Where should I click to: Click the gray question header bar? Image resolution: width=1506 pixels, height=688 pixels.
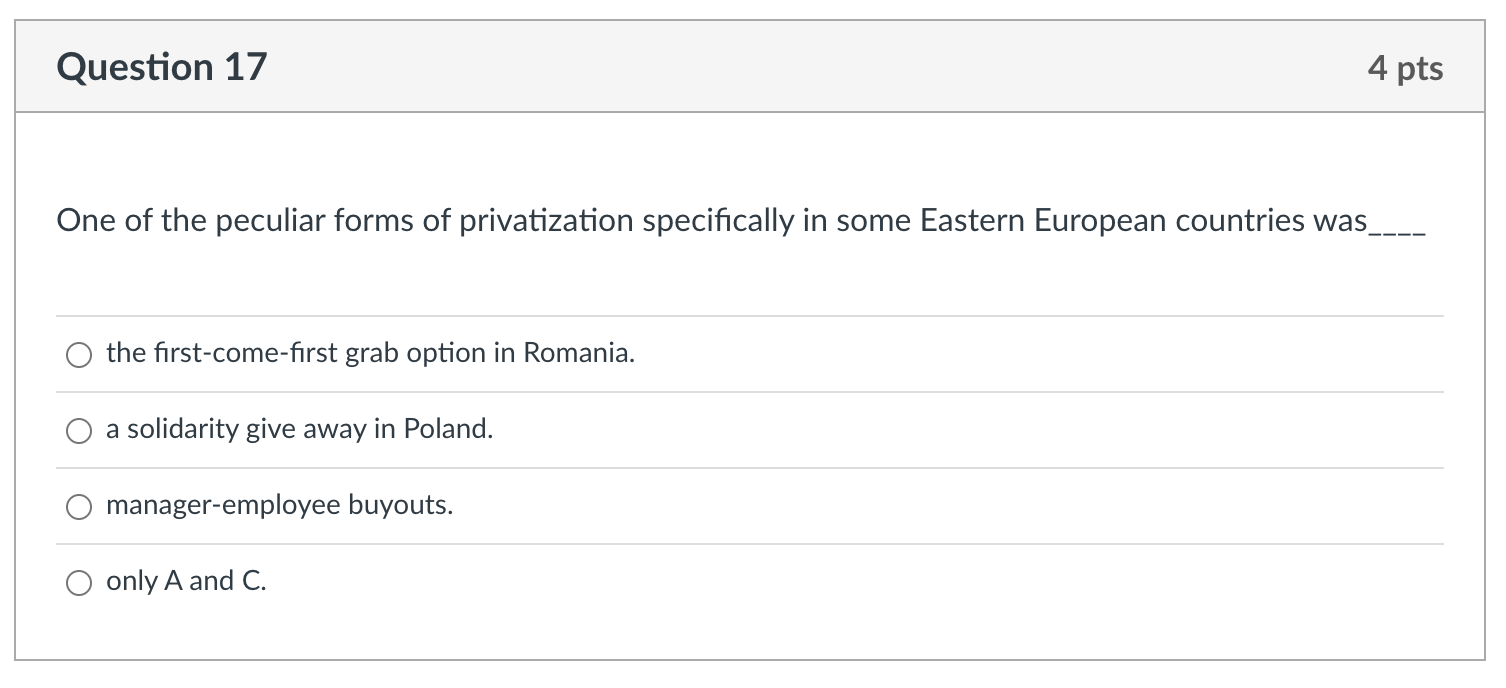[750, 67]
